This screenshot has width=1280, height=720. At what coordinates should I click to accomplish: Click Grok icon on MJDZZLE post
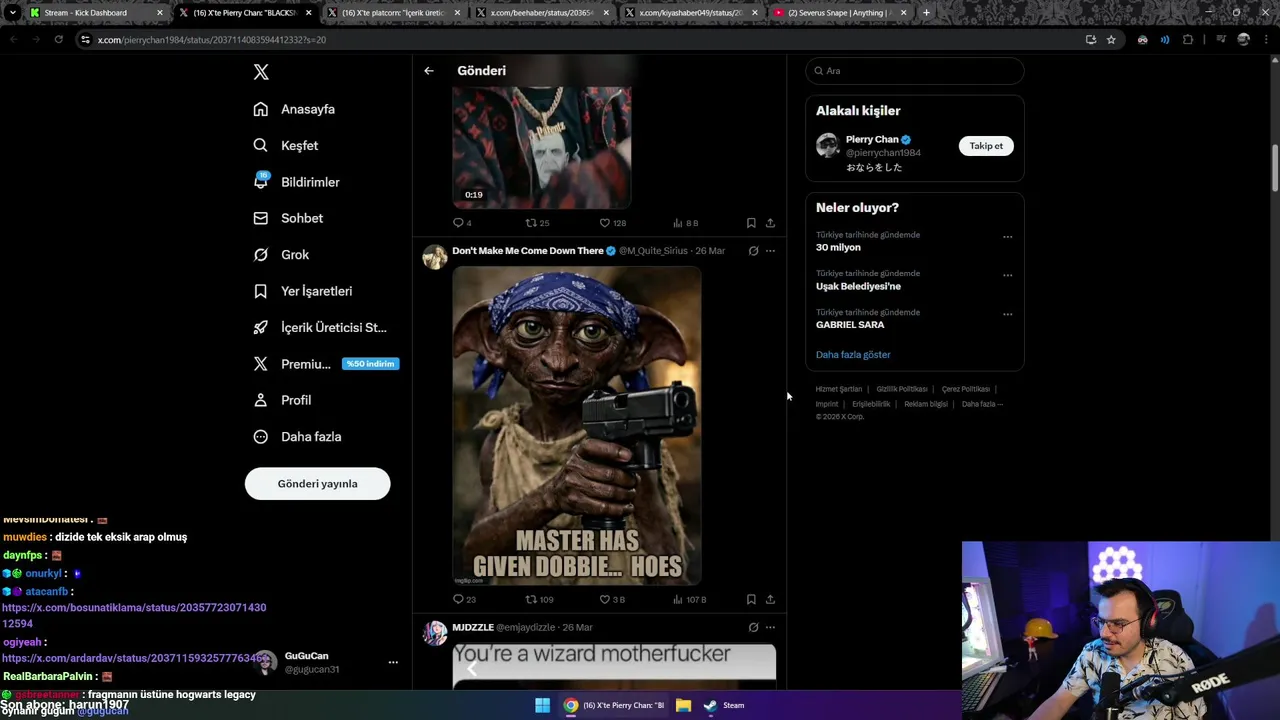[753, 628]
